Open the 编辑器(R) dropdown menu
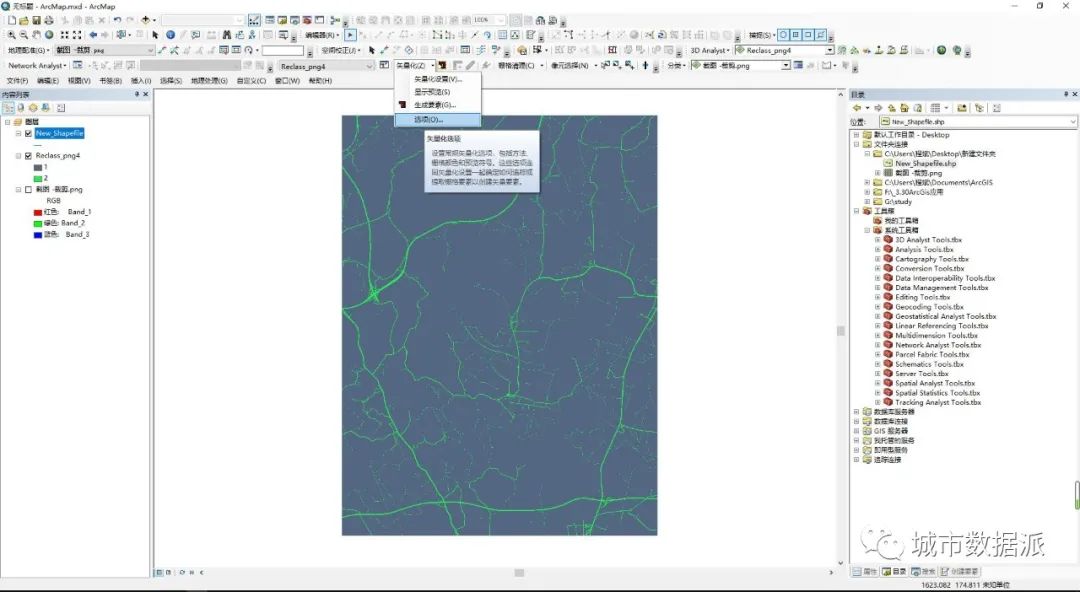Viewport: 1080px width, 592px height. [x=322, y=34]
